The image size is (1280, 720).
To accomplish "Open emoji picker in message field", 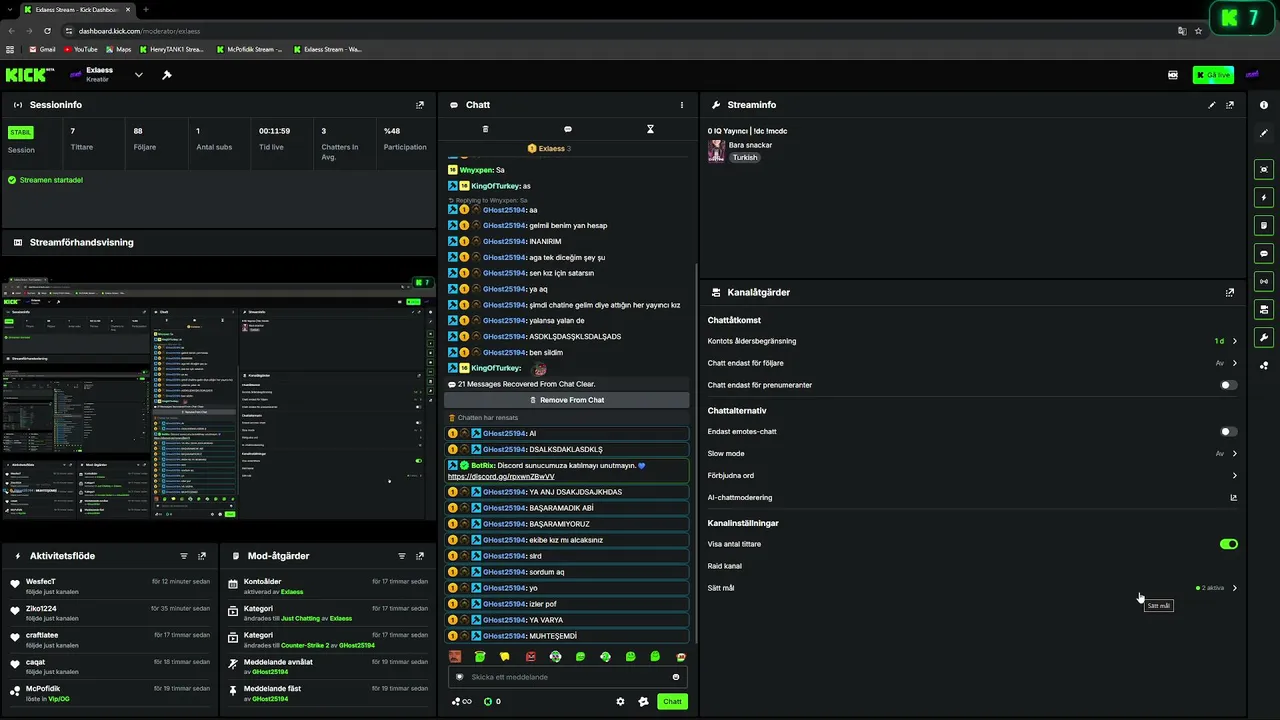I will pos(676,677).
